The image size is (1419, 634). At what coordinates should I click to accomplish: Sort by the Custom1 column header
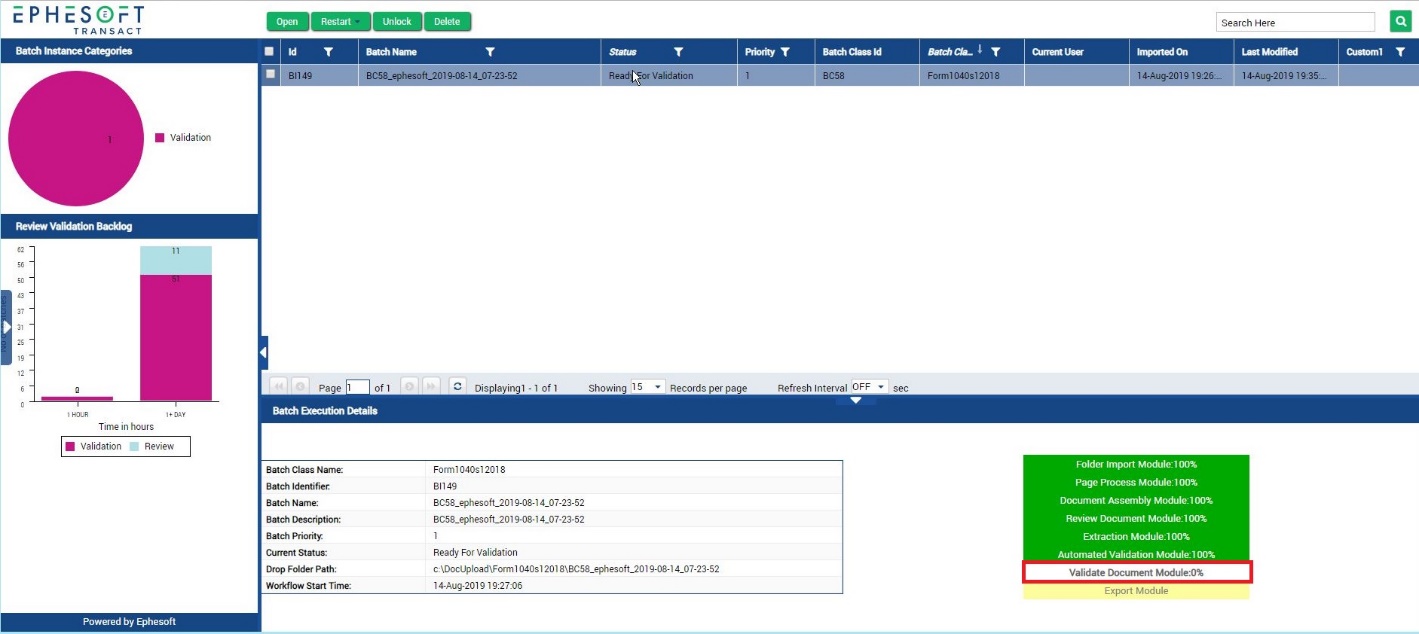[1364, 52]
